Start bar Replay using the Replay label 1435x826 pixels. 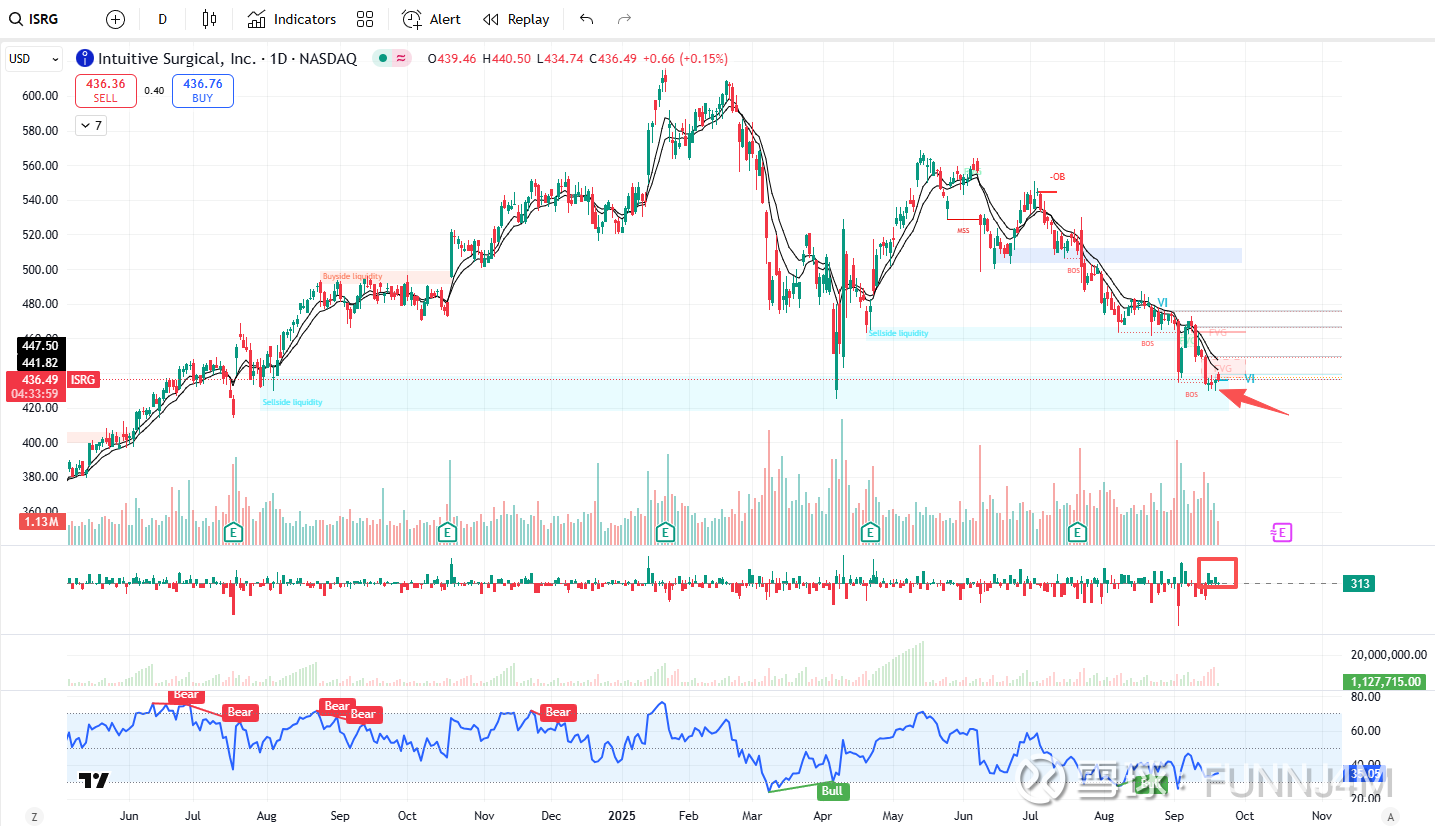click(528, 19)
